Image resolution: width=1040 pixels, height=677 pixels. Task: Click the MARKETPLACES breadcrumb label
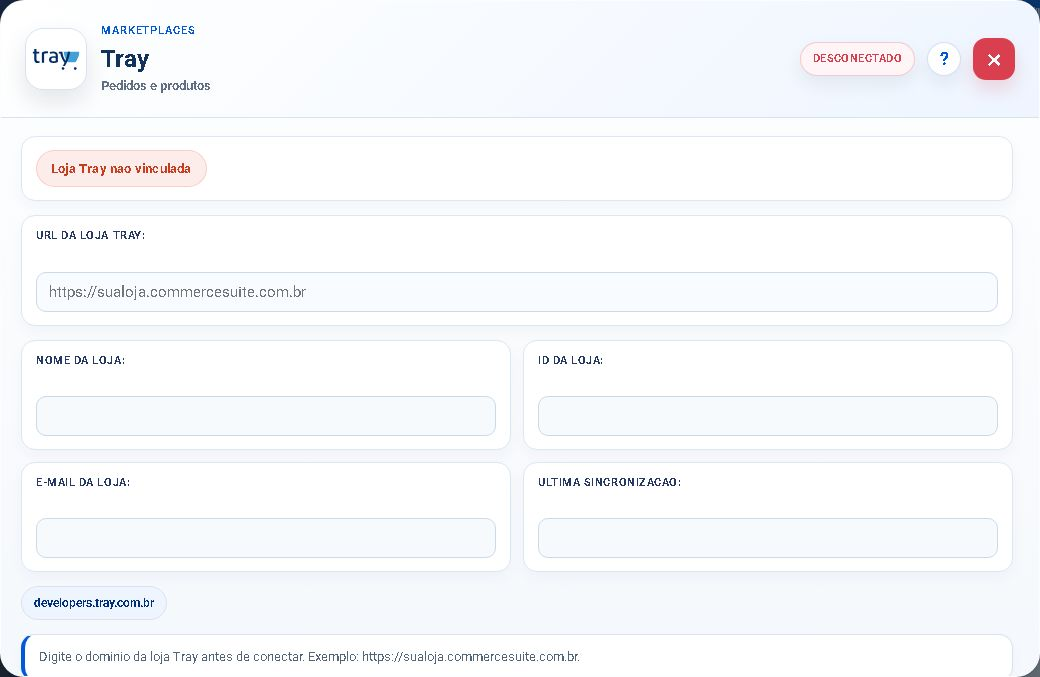148,30
